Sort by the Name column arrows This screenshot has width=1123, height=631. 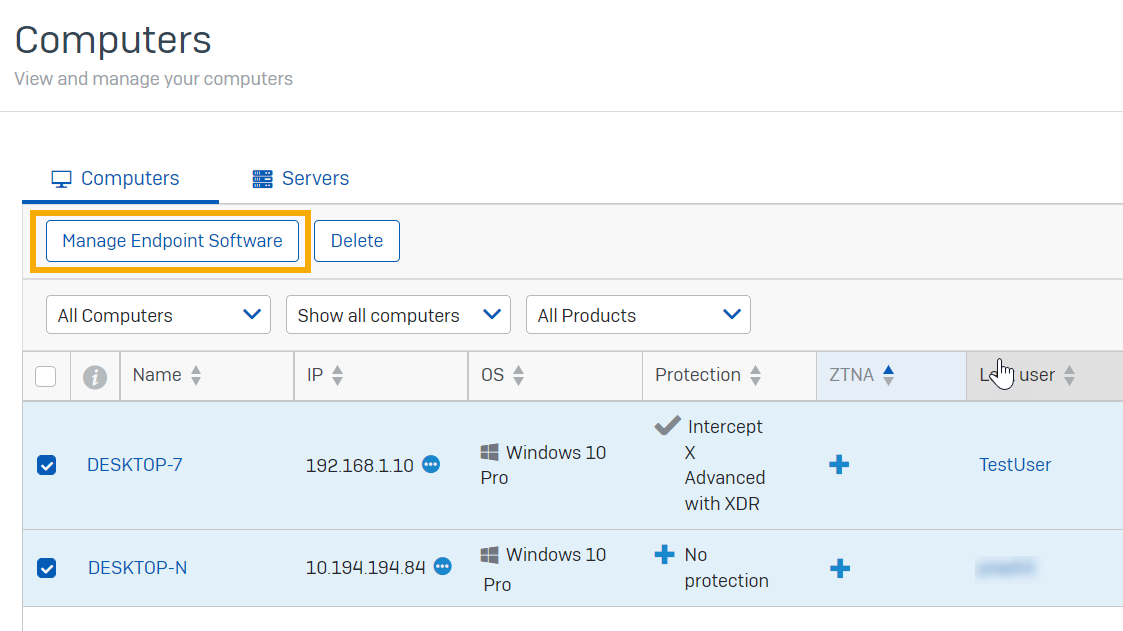point(196,376)
